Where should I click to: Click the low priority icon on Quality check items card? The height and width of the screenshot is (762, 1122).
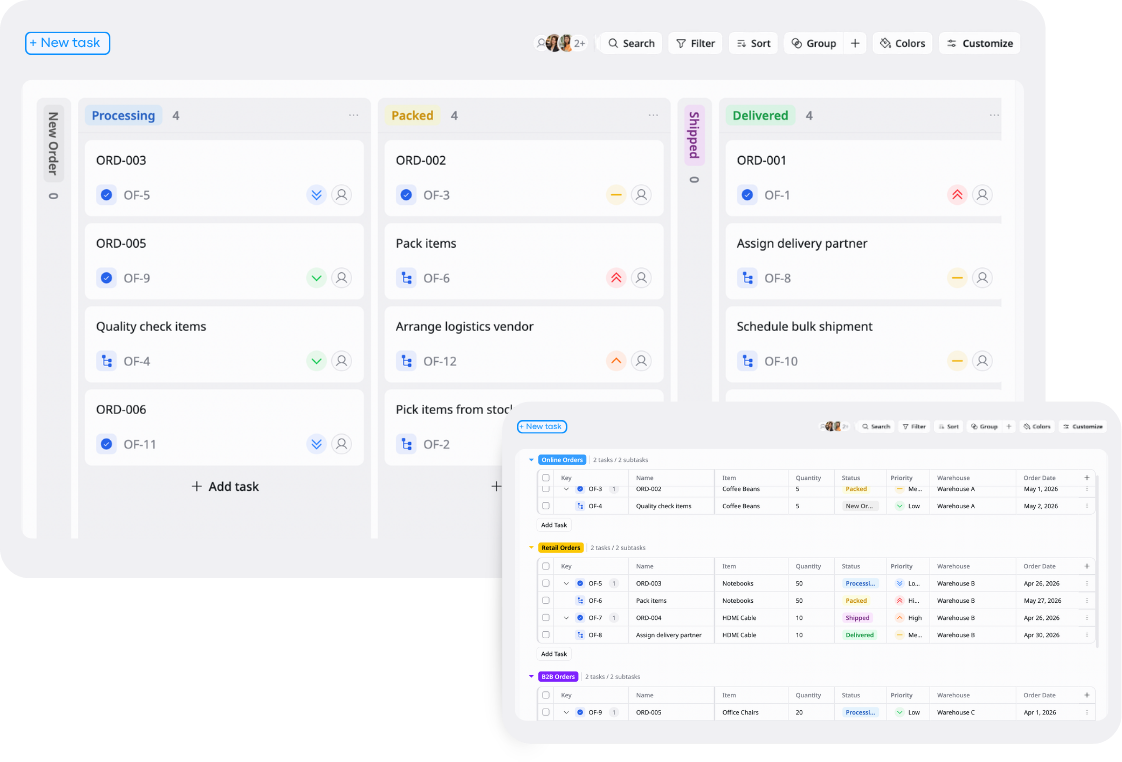coord(316,361)
